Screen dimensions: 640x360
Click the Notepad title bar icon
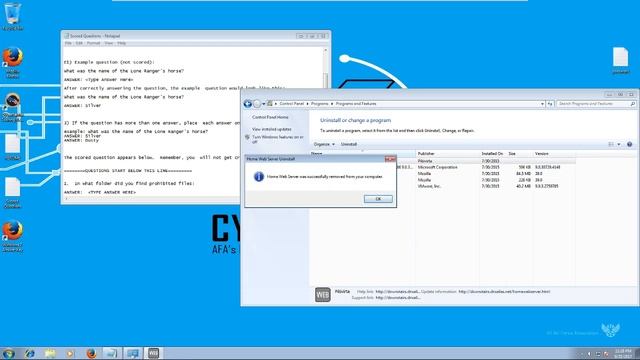pos(67,36)
